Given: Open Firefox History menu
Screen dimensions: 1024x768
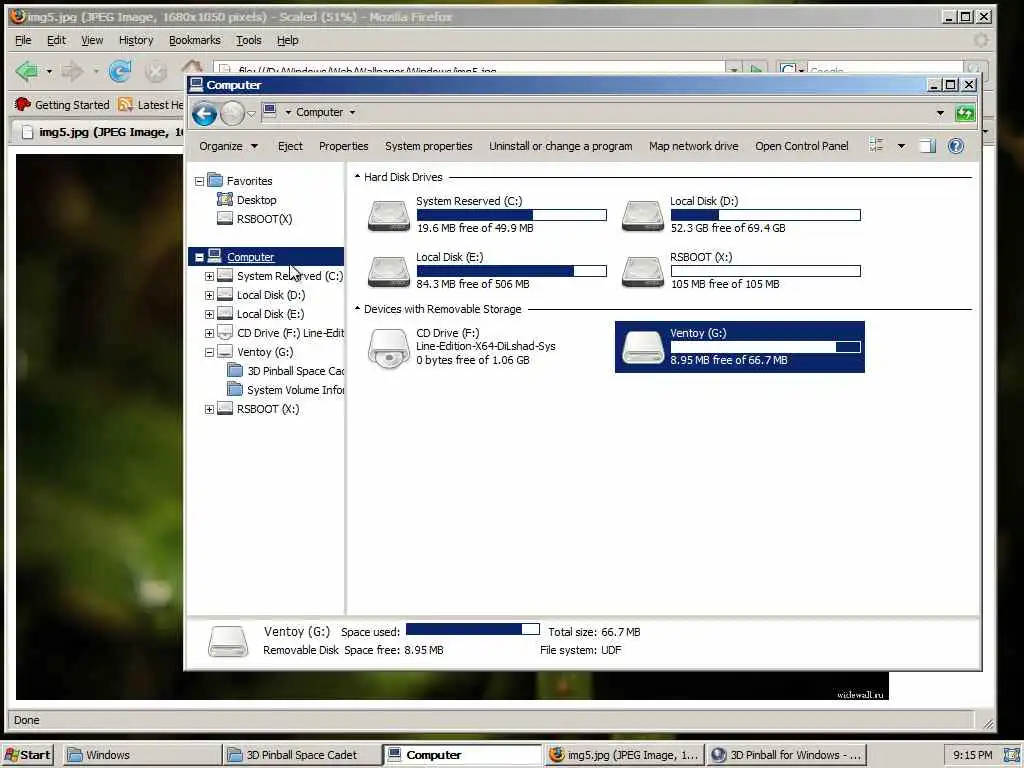Looking at the screenshot, I should click(136, 40).
